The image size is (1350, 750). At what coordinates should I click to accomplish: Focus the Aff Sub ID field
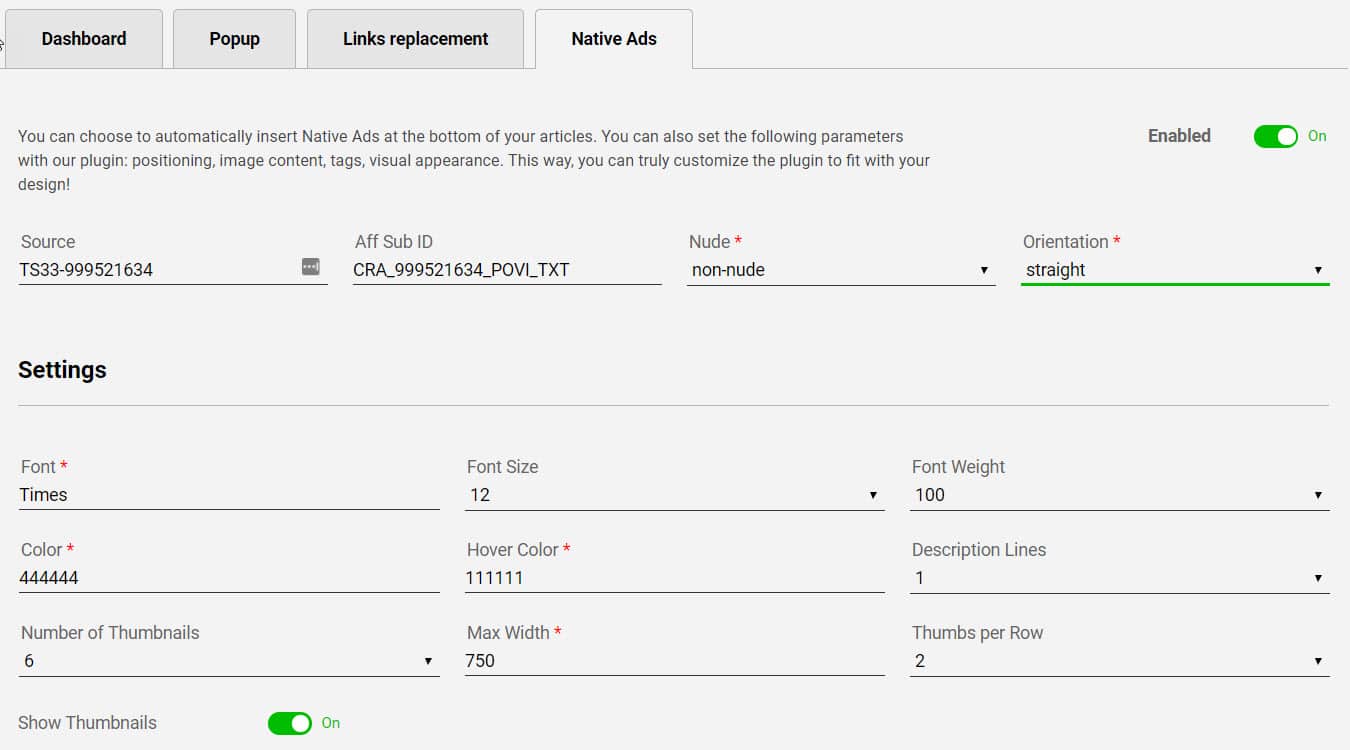506,270
